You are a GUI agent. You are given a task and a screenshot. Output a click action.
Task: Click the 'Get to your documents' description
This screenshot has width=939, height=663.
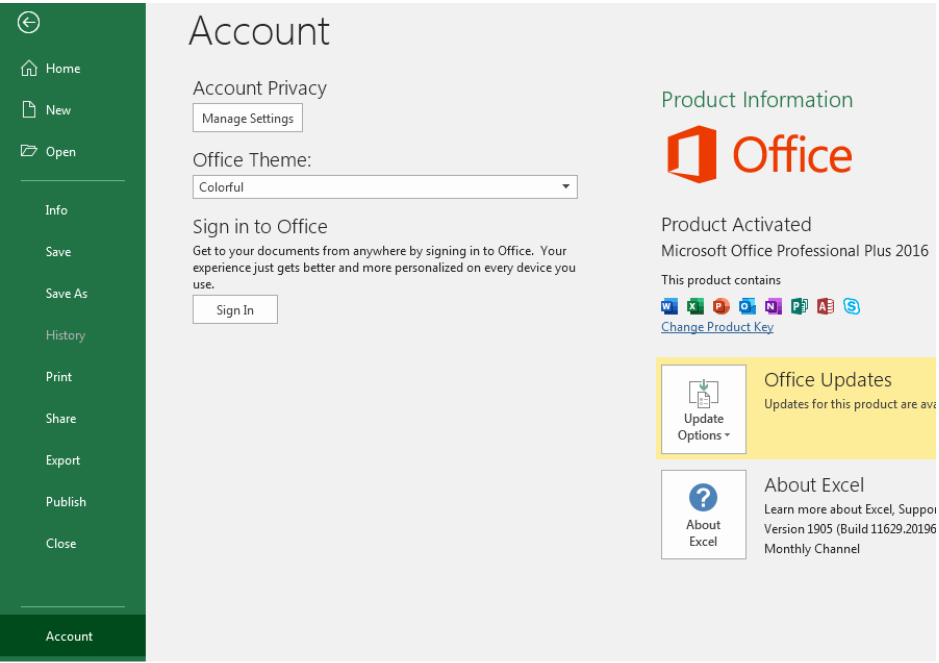click(384, 267)
